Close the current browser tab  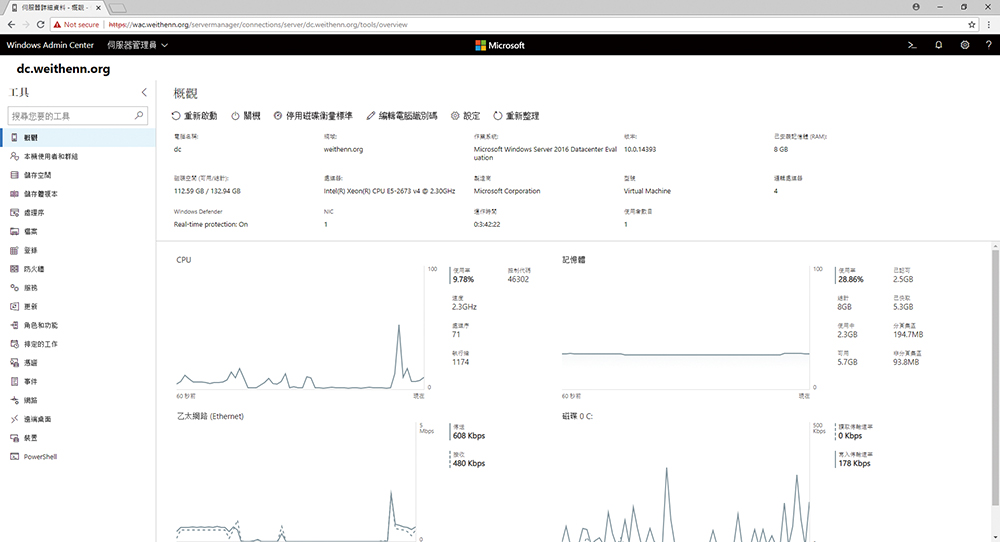tap(98, 8)
